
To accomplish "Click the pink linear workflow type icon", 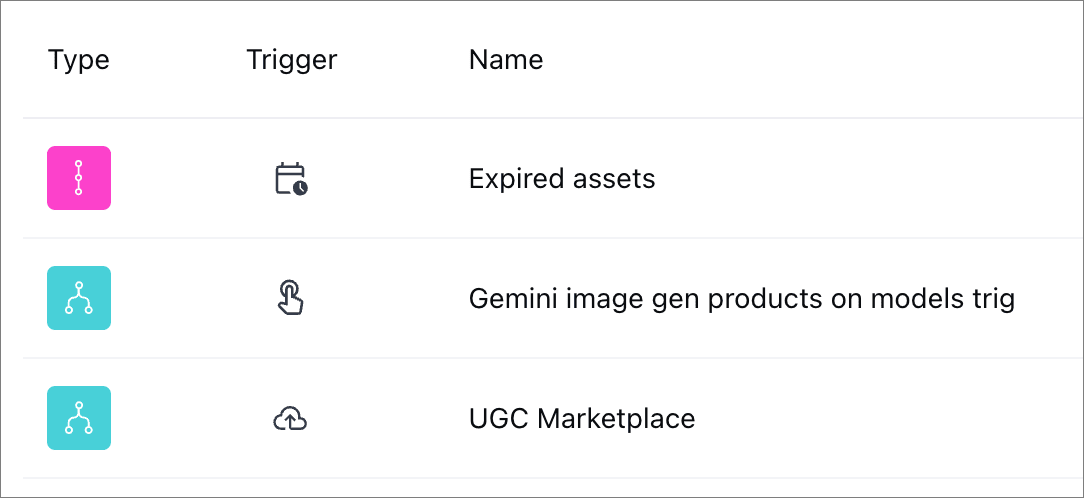I will pos(79,178).
